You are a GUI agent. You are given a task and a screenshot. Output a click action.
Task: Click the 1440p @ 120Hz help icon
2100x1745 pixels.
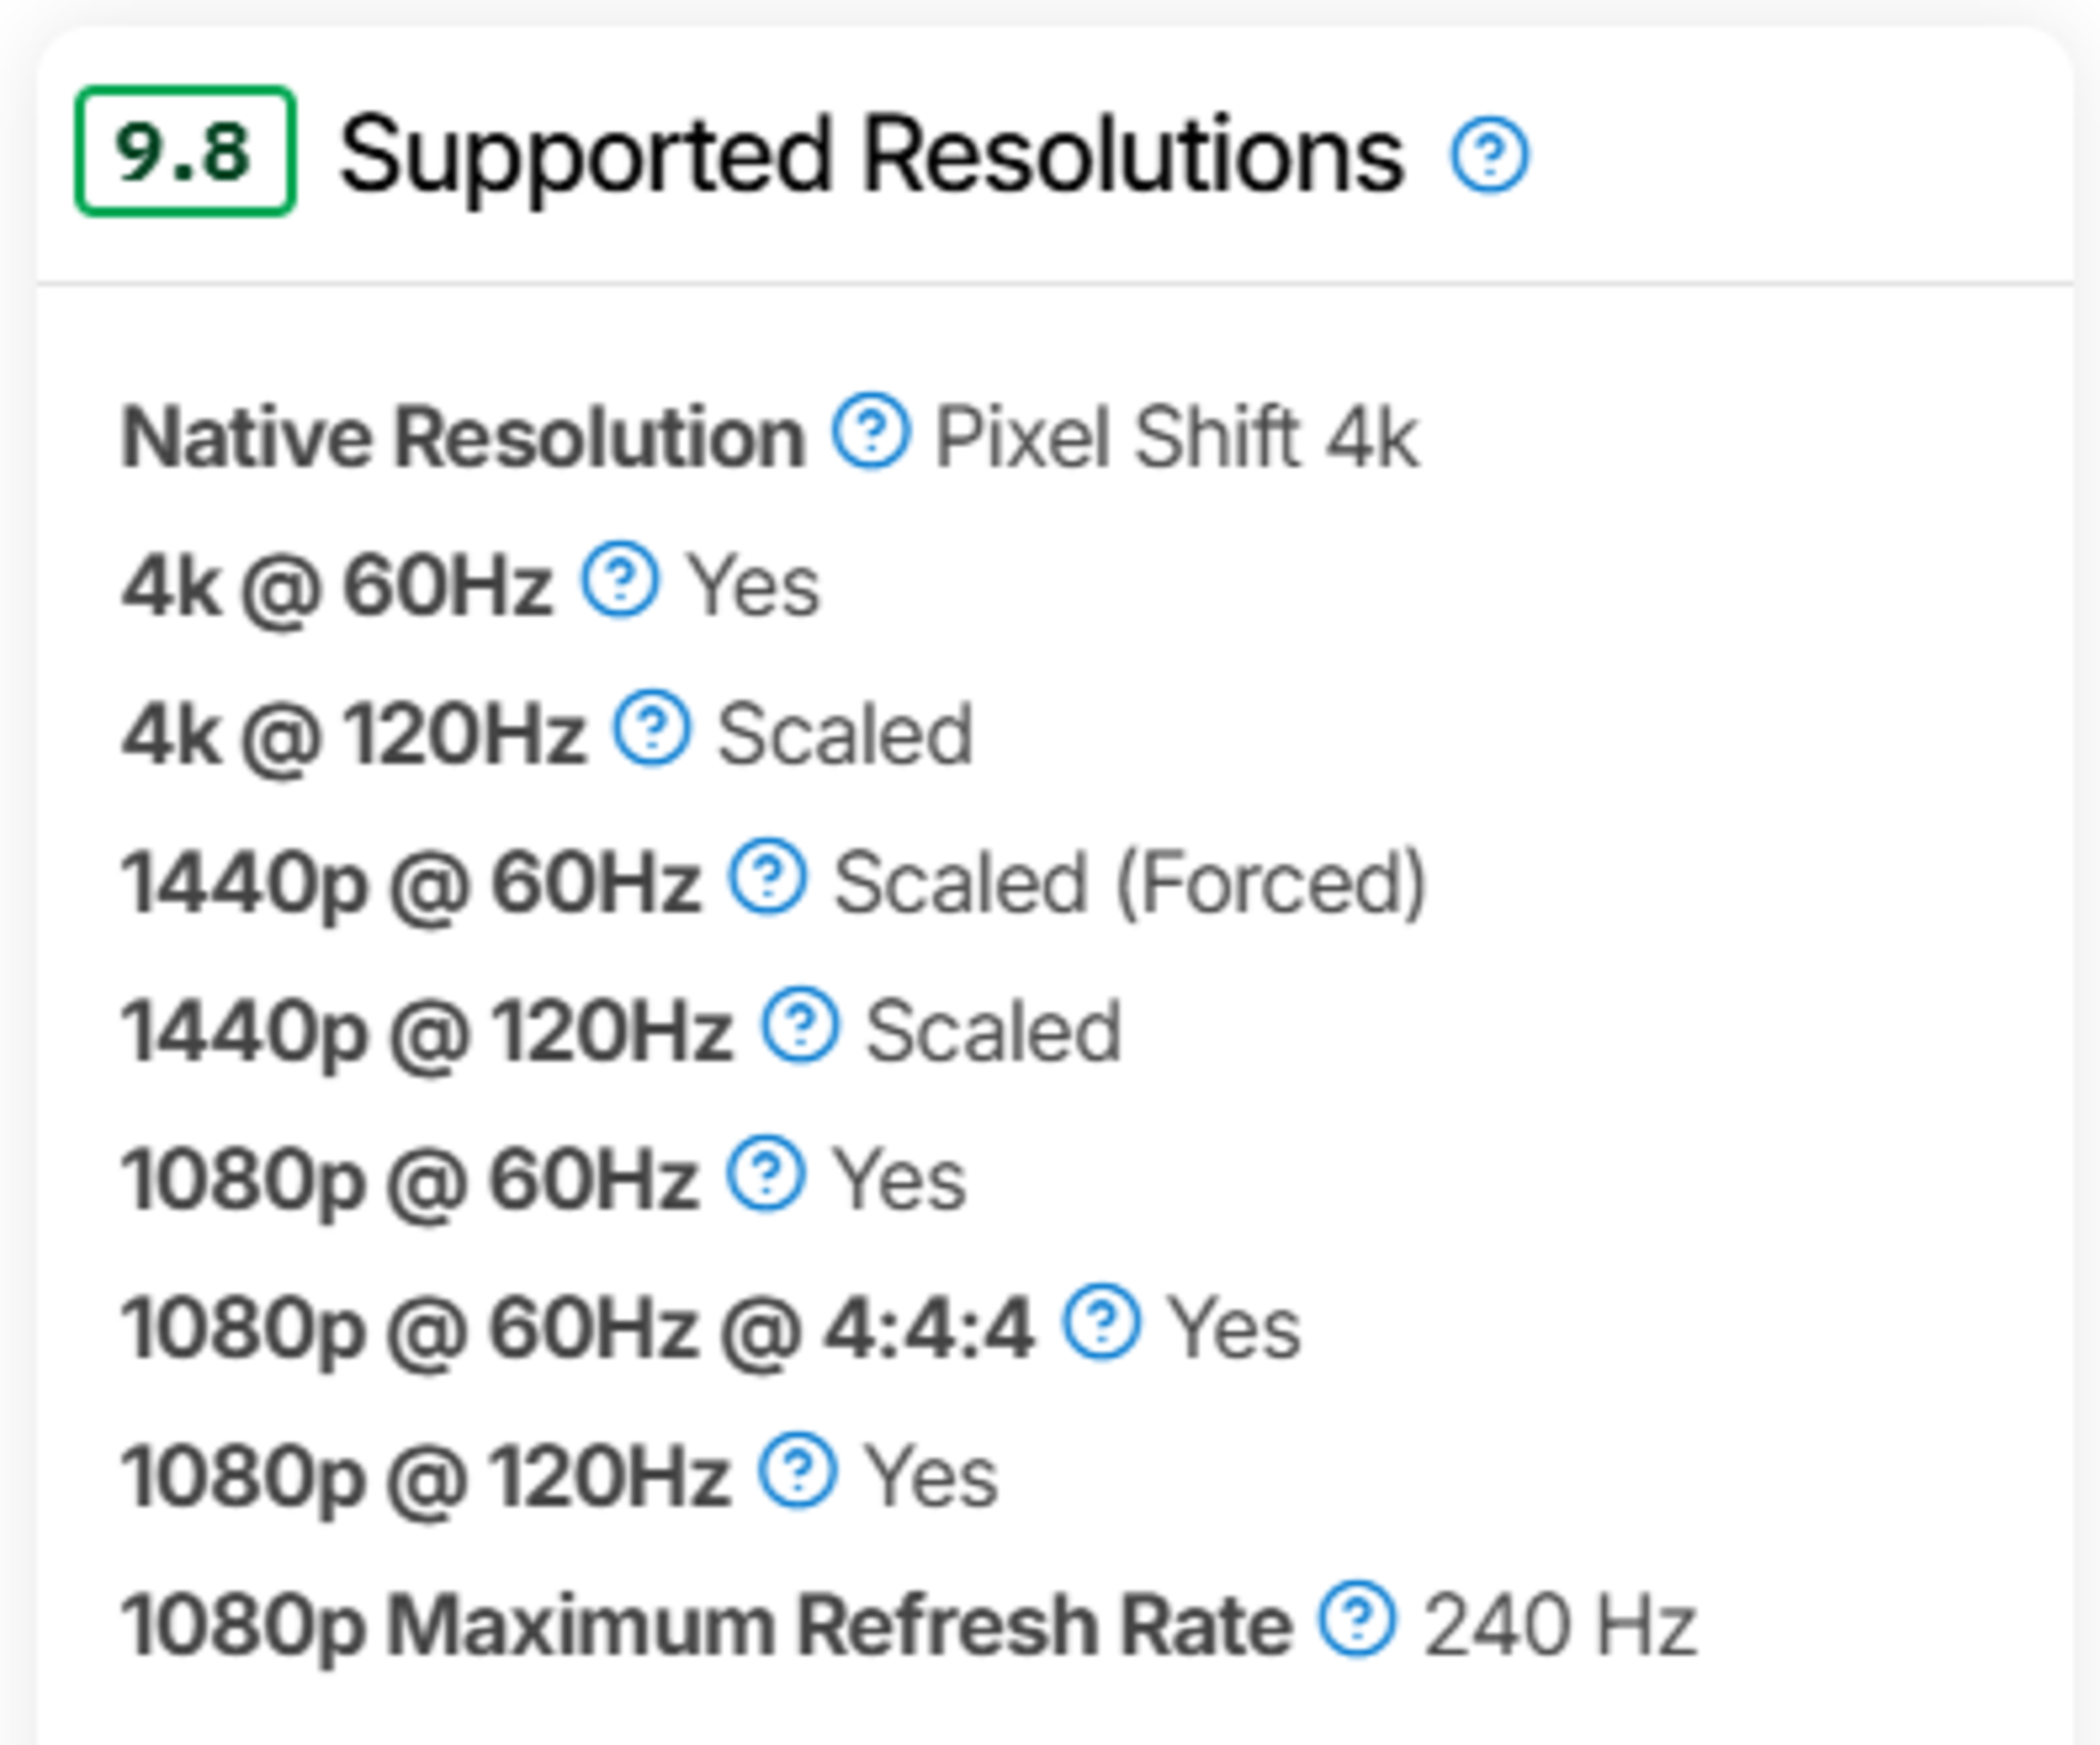click(800, 1024)
